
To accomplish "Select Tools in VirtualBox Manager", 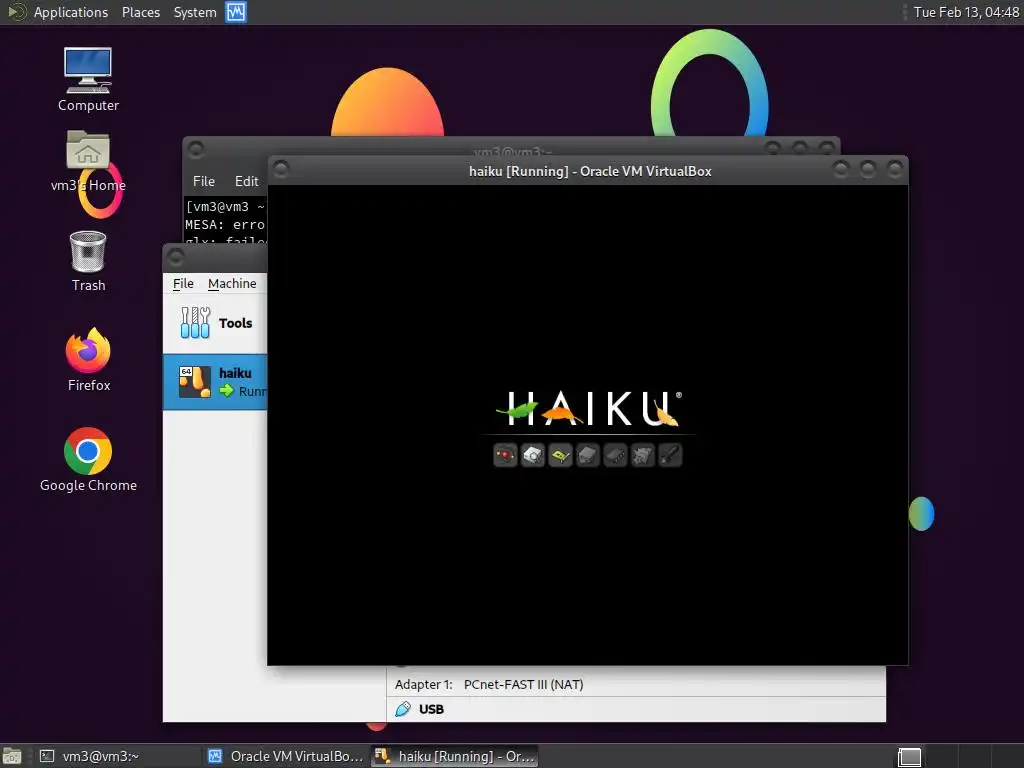I will point(215,323).
